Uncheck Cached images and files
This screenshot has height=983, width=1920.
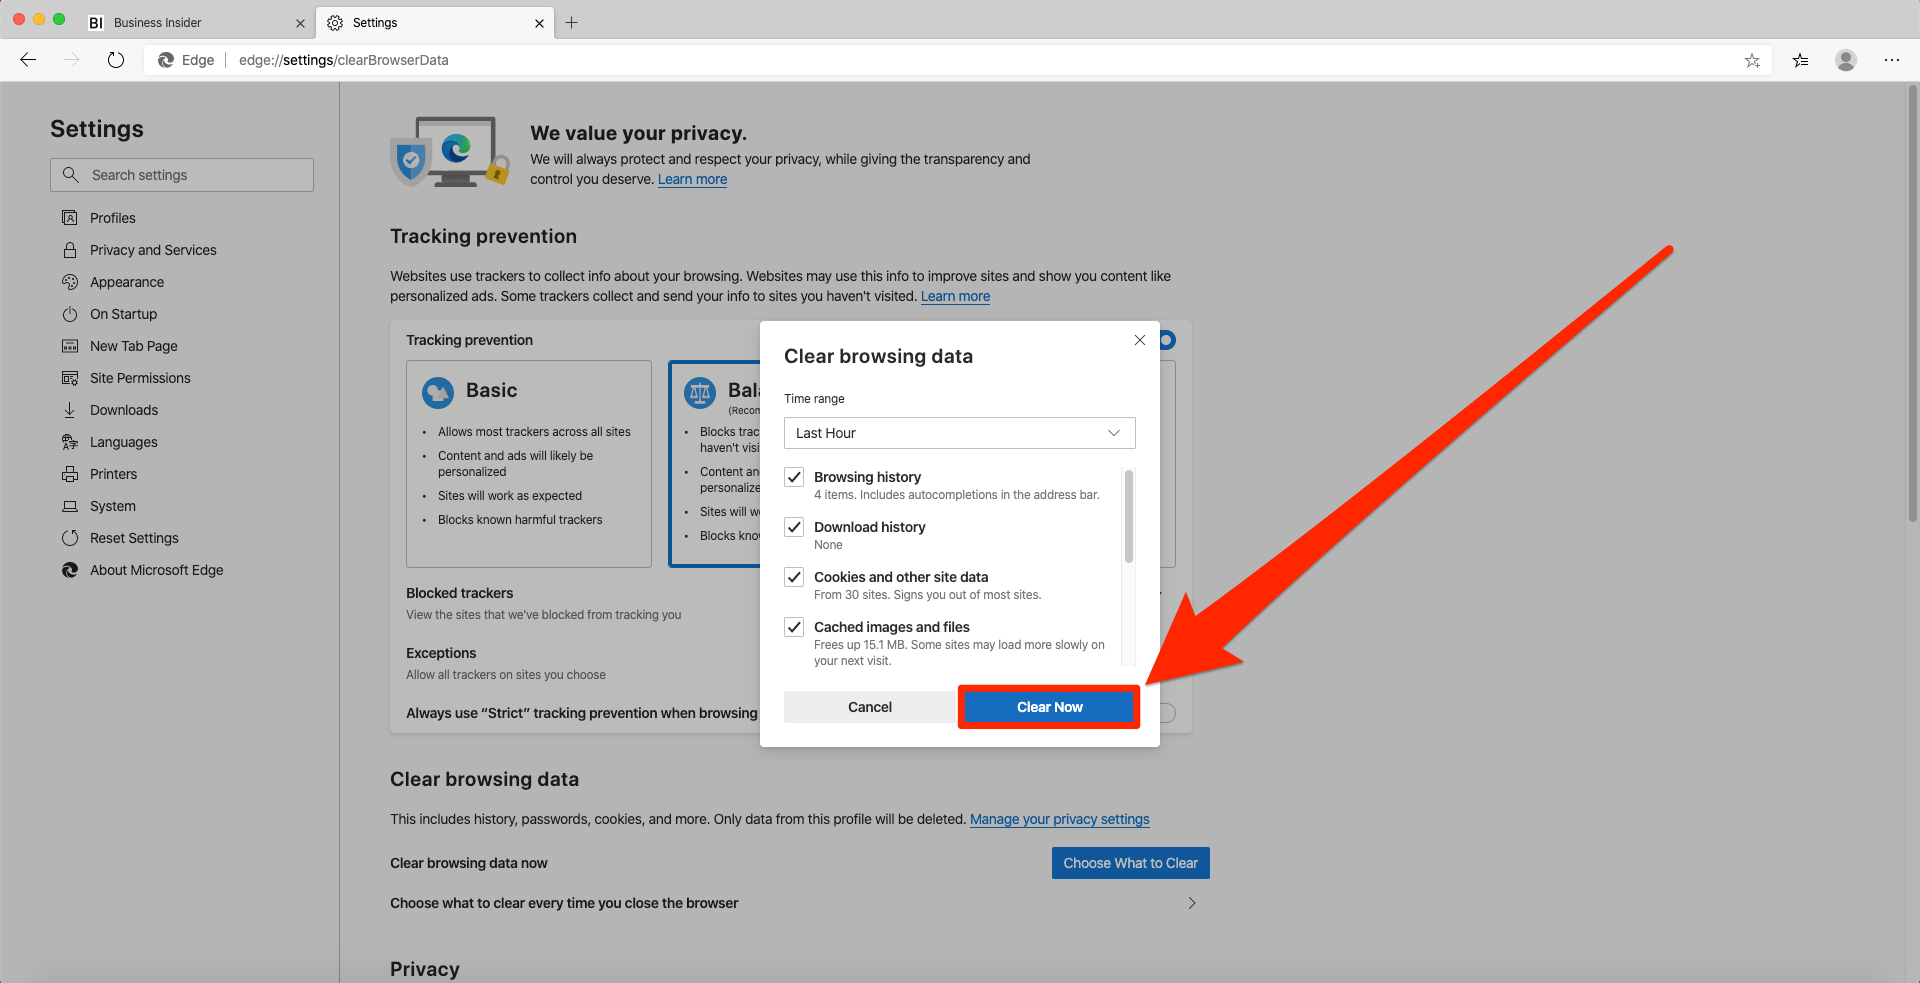coord(794,627)
